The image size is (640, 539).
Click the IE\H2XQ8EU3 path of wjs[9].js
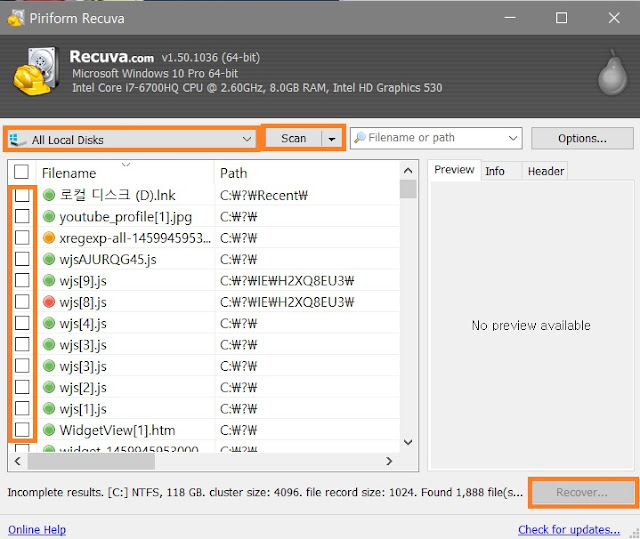pyautogui.click(x=287, y=281)
